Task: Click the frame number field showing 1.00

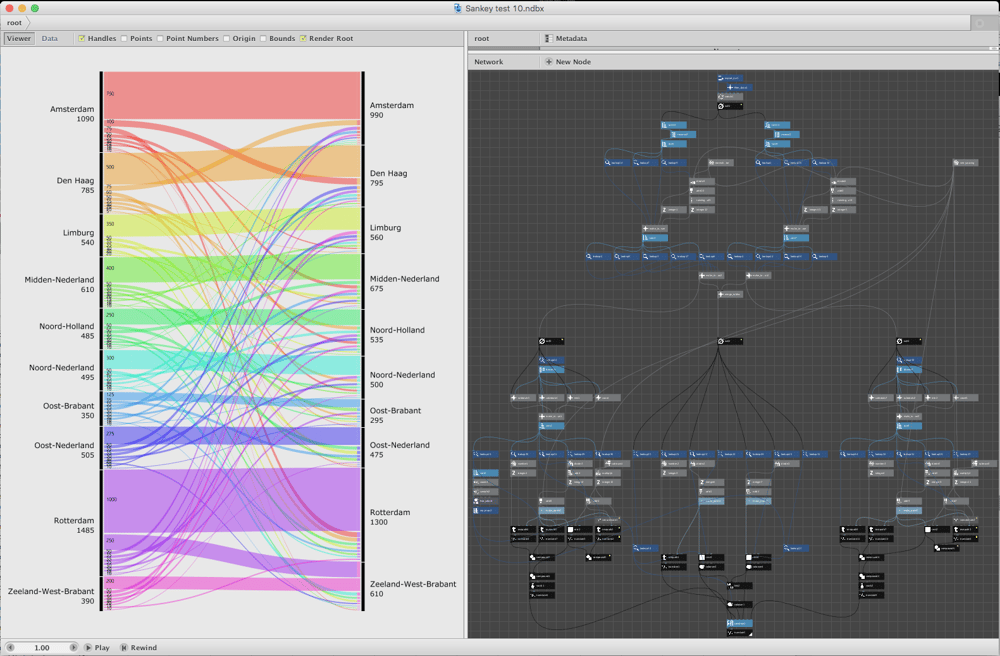Action: click(41, 647)
